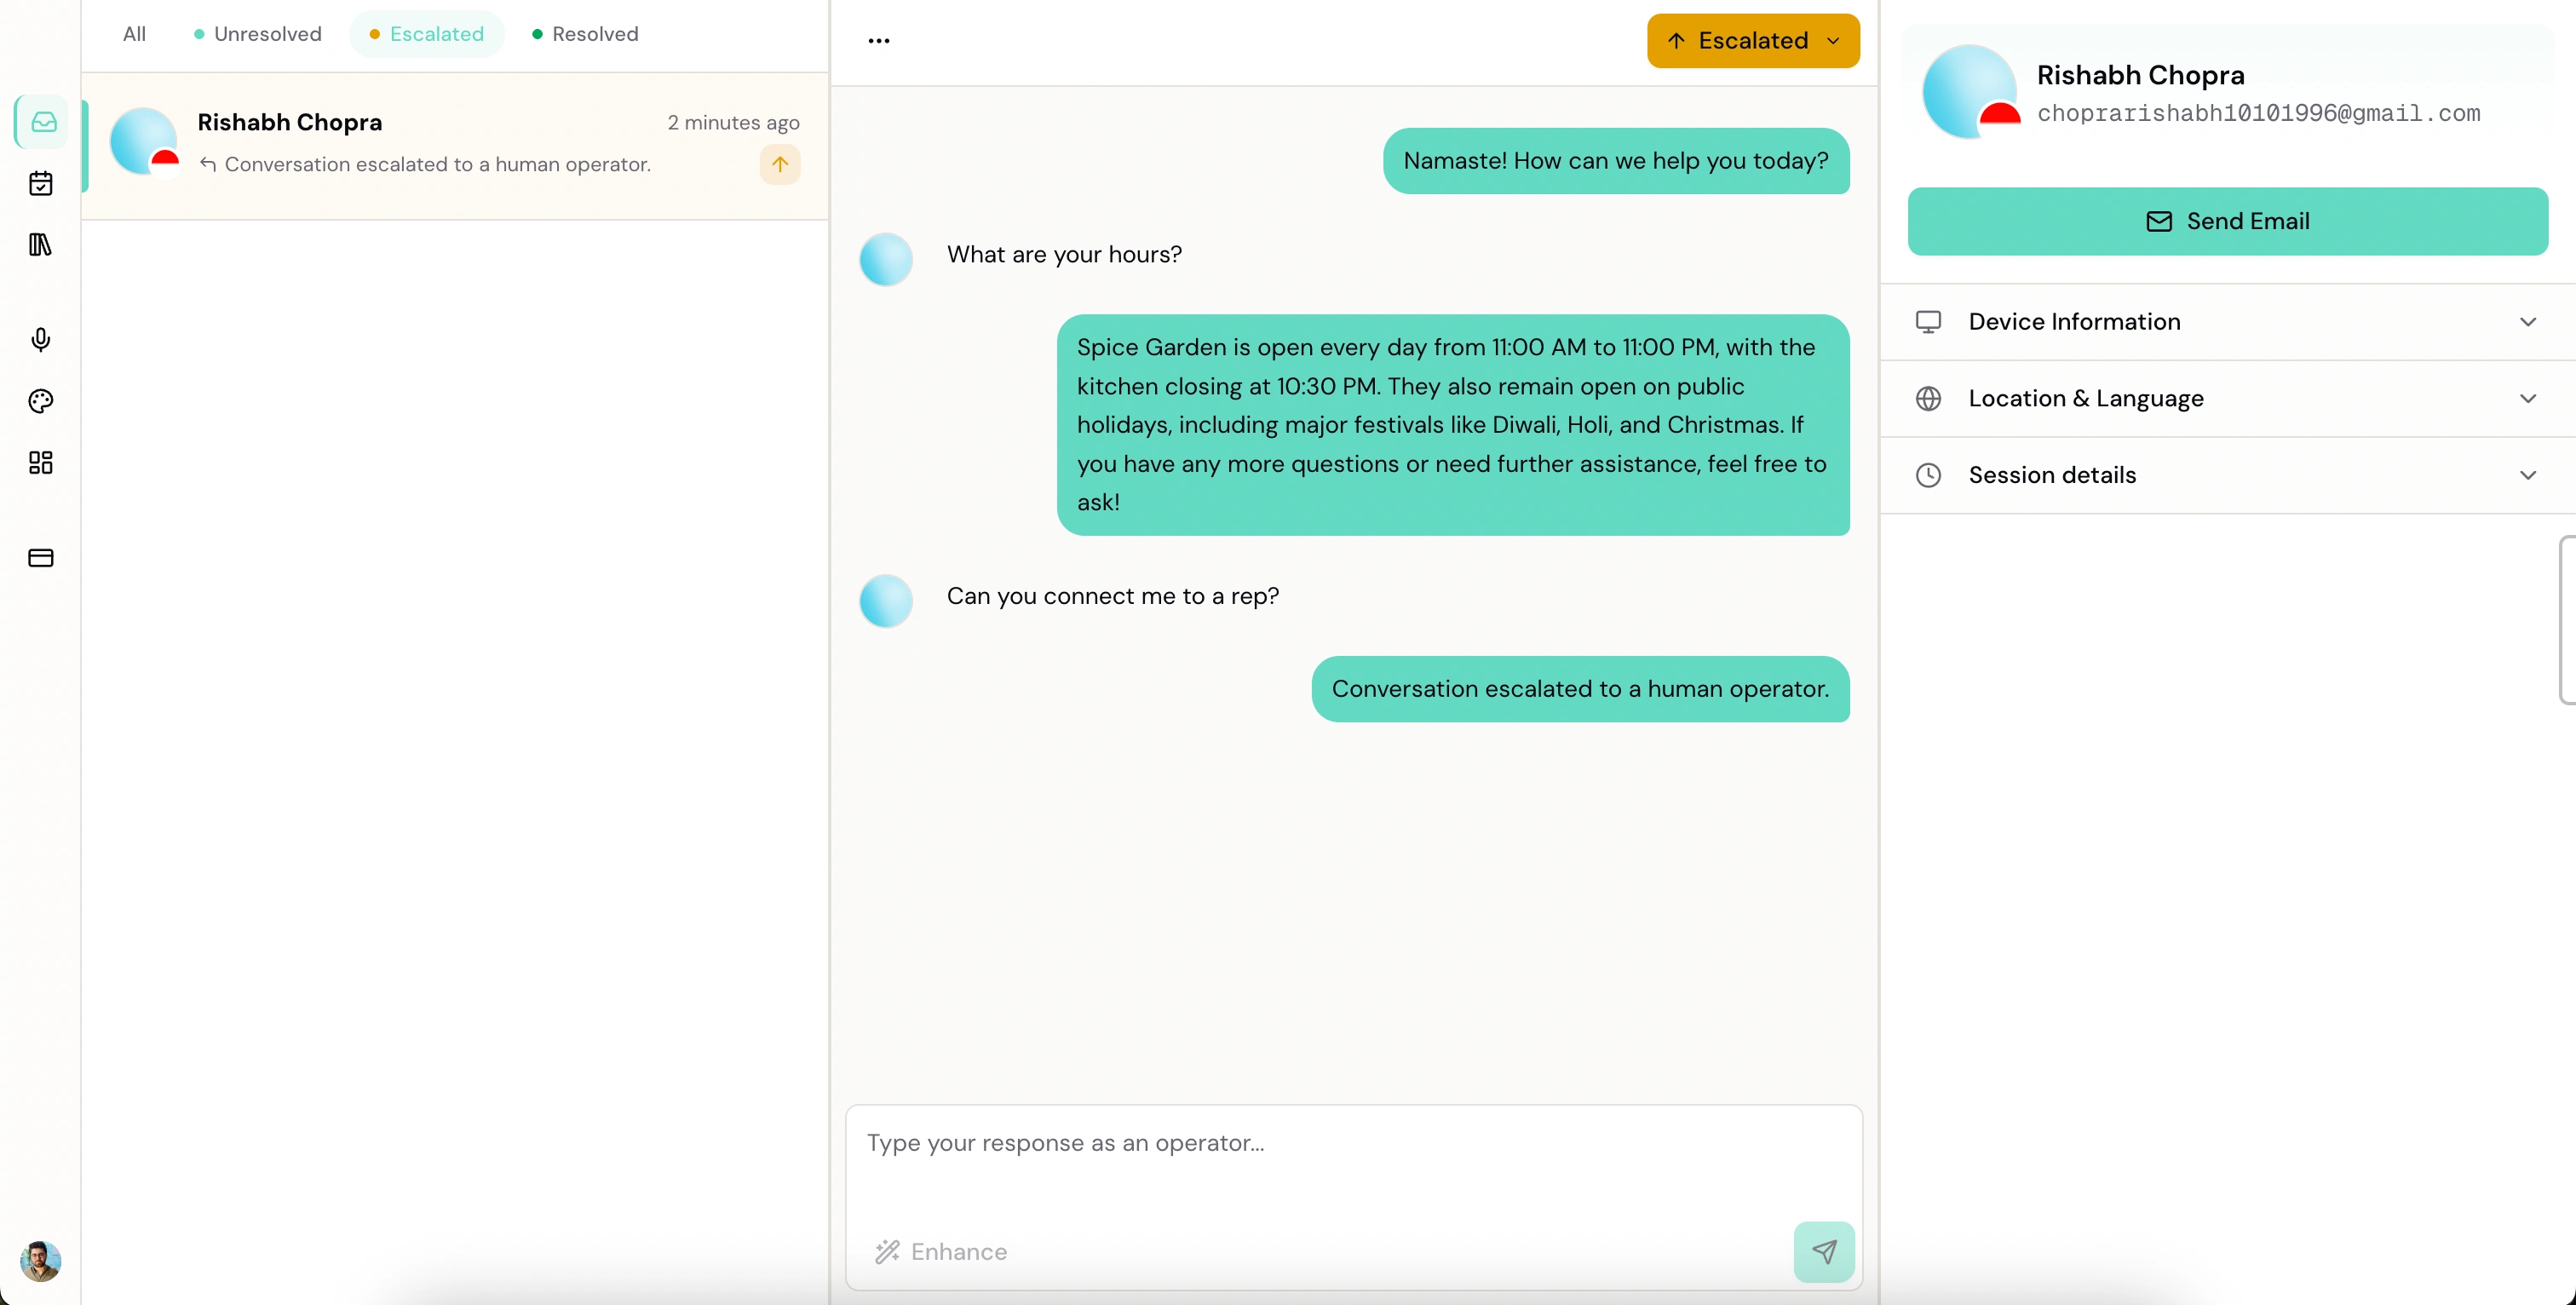Click the Send Email button
The height and width of the screenshot is (1305, 2576).
point(2227,221)
